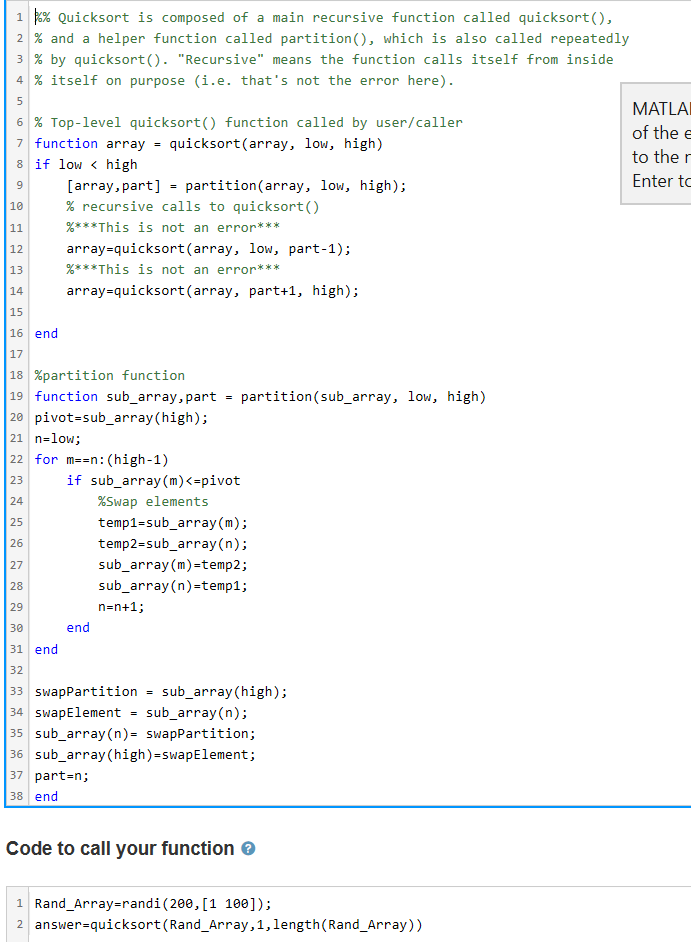The height and width of the screenshot is (942, 691).
Task: Click the 'n=n+1;' line
Action: (x=121, y=607)
